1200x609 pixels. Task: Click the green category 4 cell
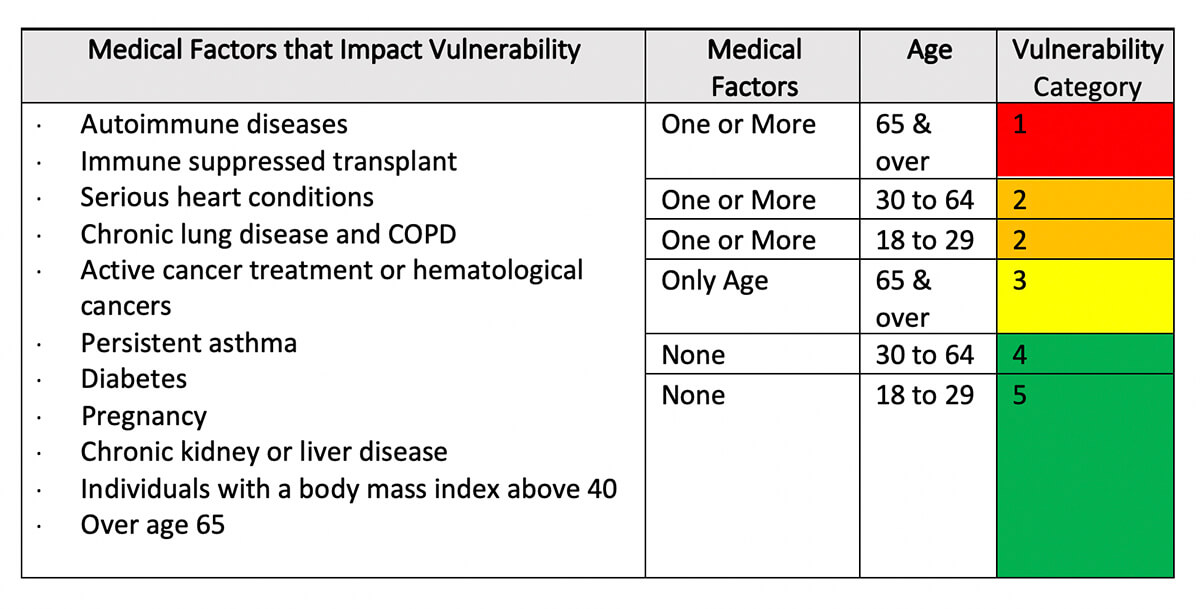[x=1085, y=355]
